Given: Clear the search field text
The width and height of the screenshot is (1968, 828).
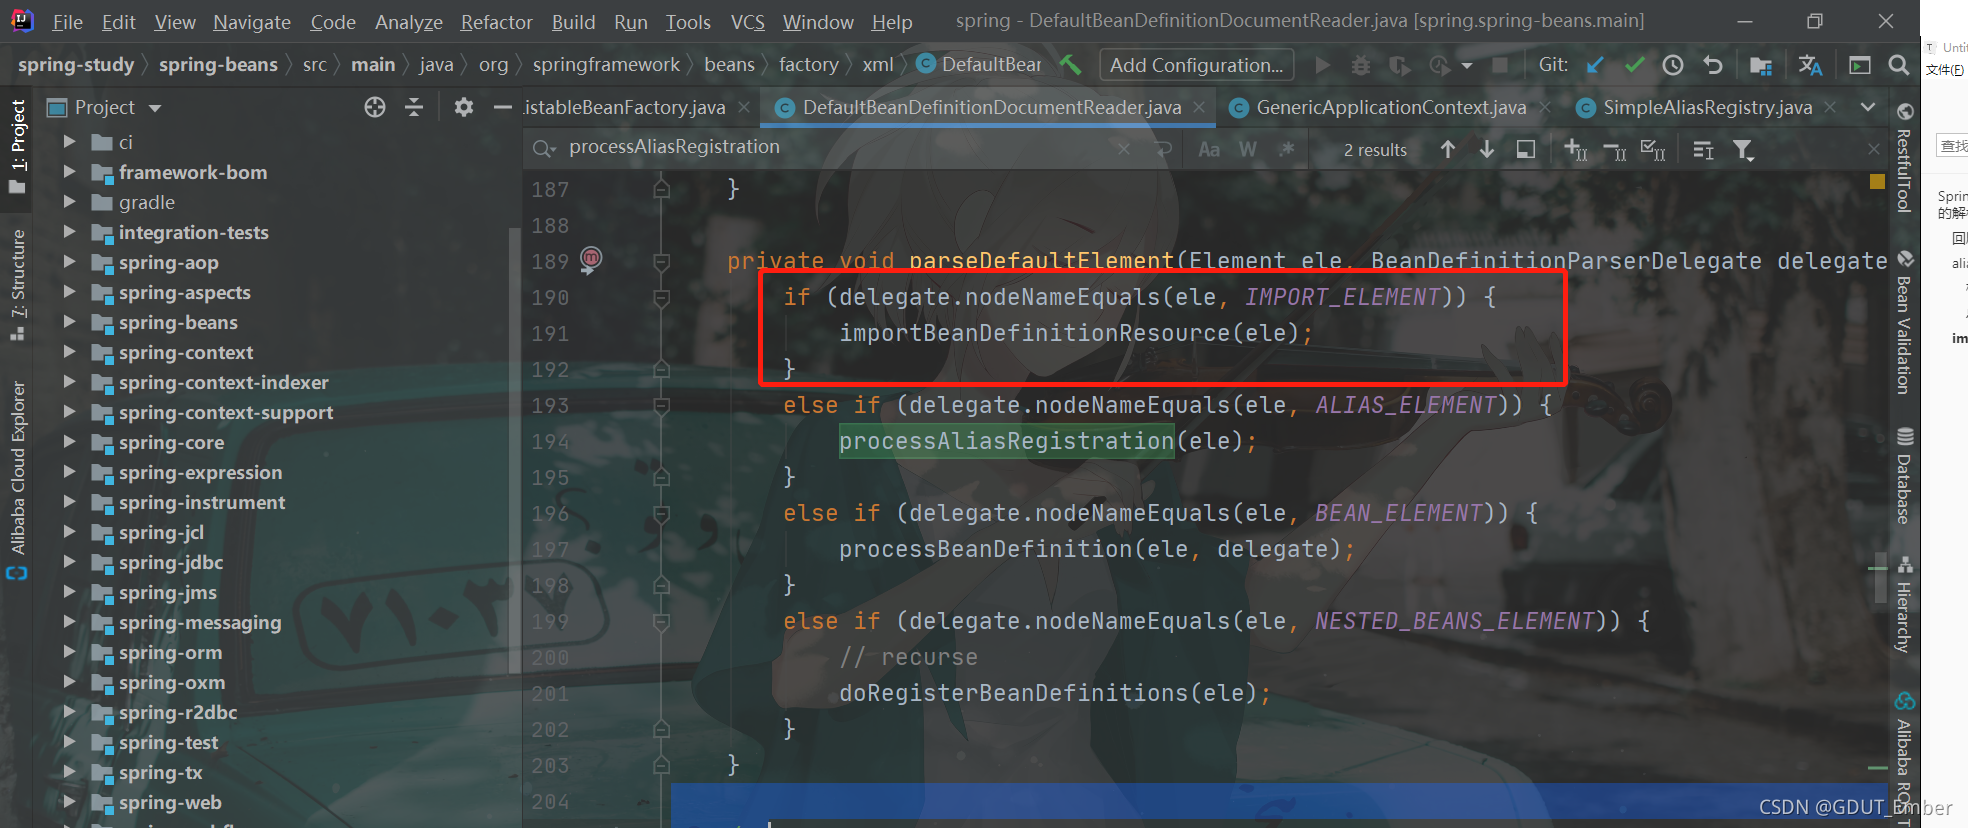Looking at the screenshot, I should click(1124, 149).
